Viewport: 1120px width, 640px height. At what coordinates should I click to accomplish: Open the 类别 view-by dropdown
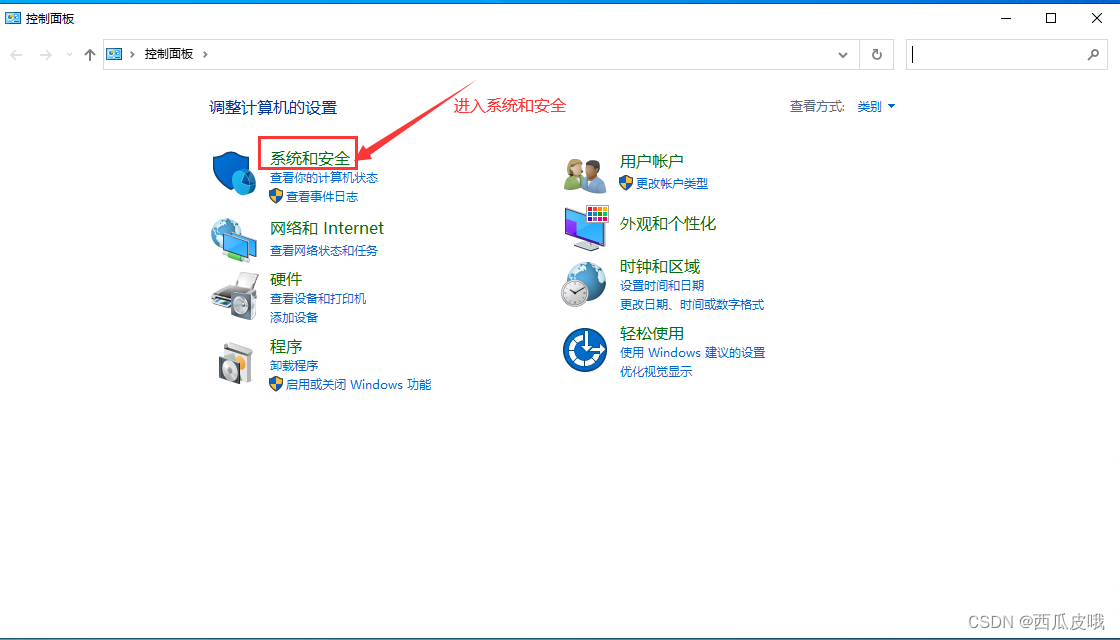coord(876,106)
